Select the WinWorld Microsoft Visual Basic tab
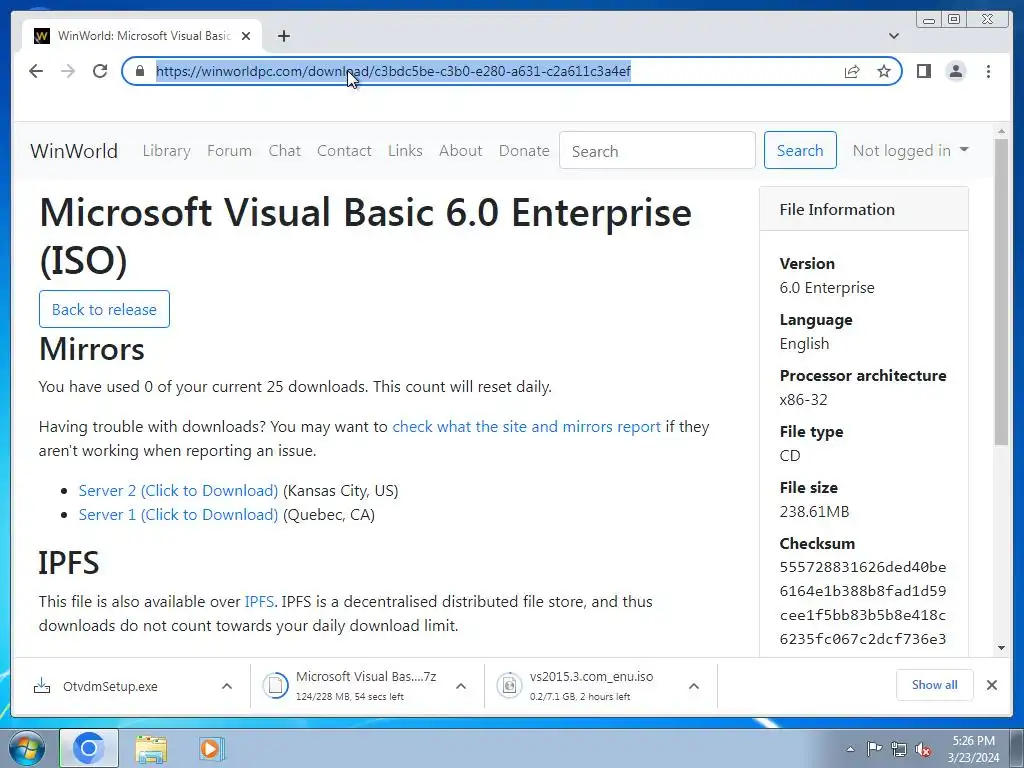The image size is (1024, 768). point(142,36)
